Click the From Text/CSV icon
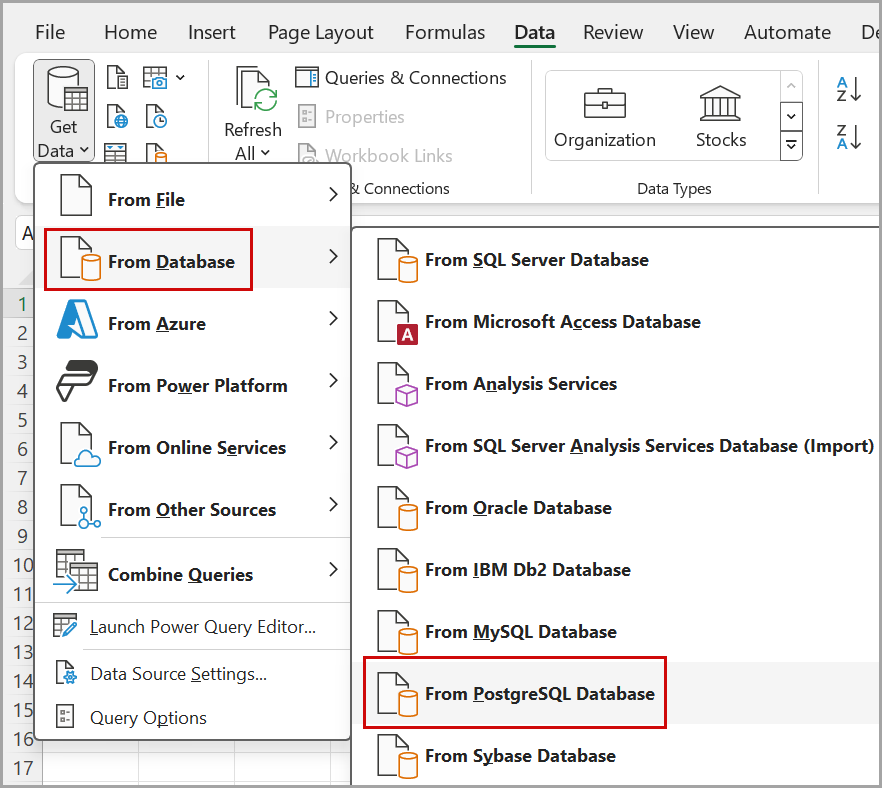Viewport: 882px width, 788px height. click(118, 77)
